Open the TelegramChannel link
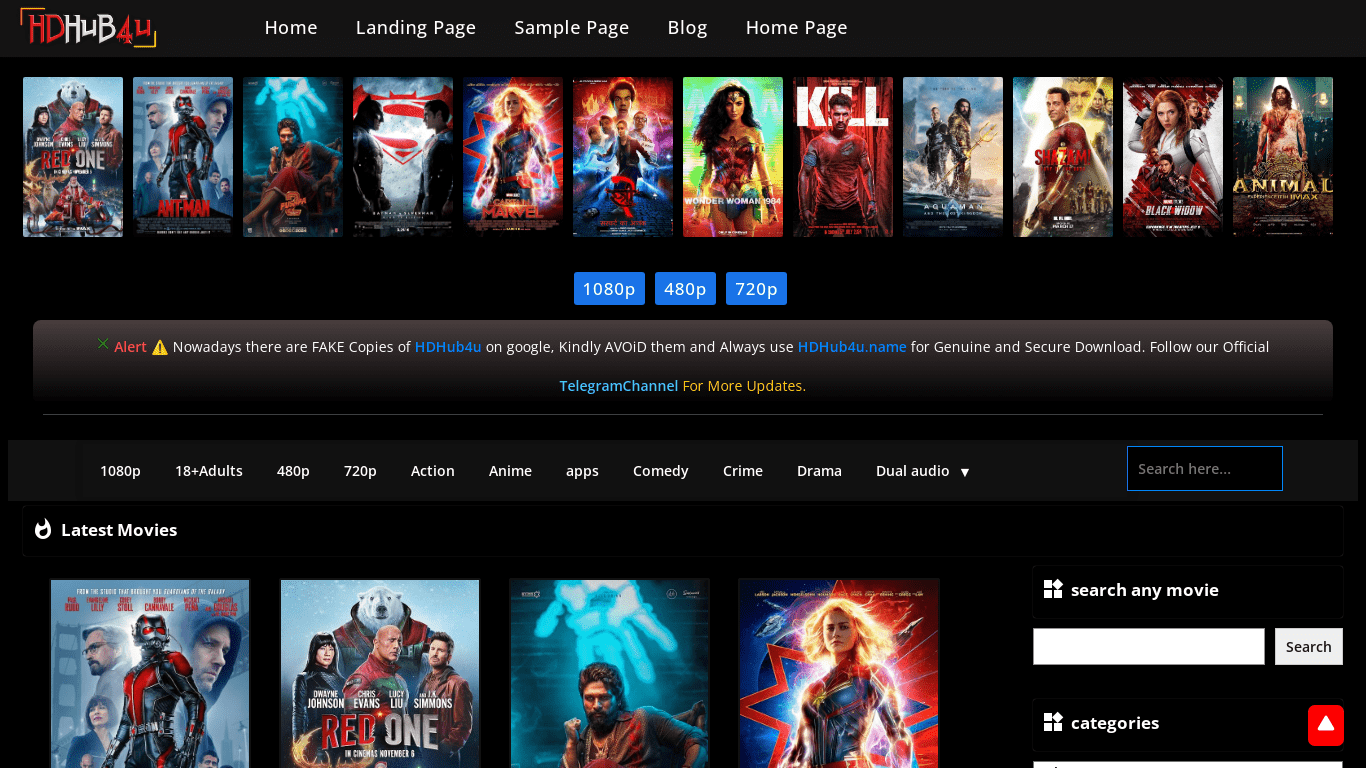1366x768 pixels. (x=618, y=386)
